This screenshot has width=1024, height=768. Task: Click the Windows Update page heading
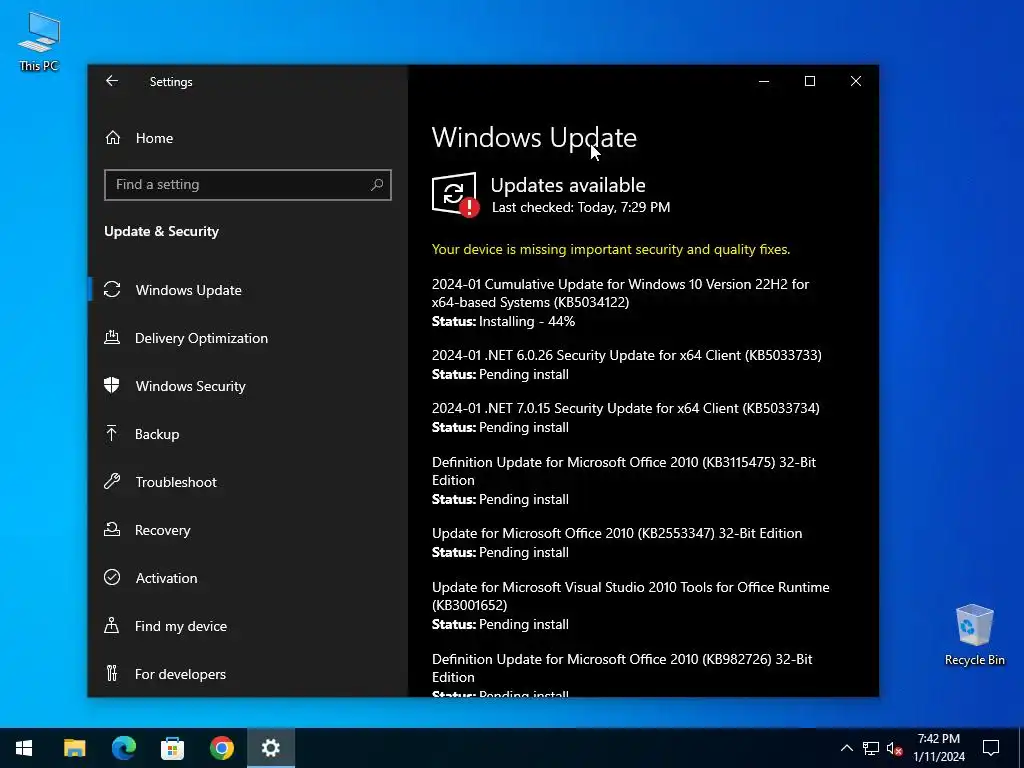[x=534, y=137]
